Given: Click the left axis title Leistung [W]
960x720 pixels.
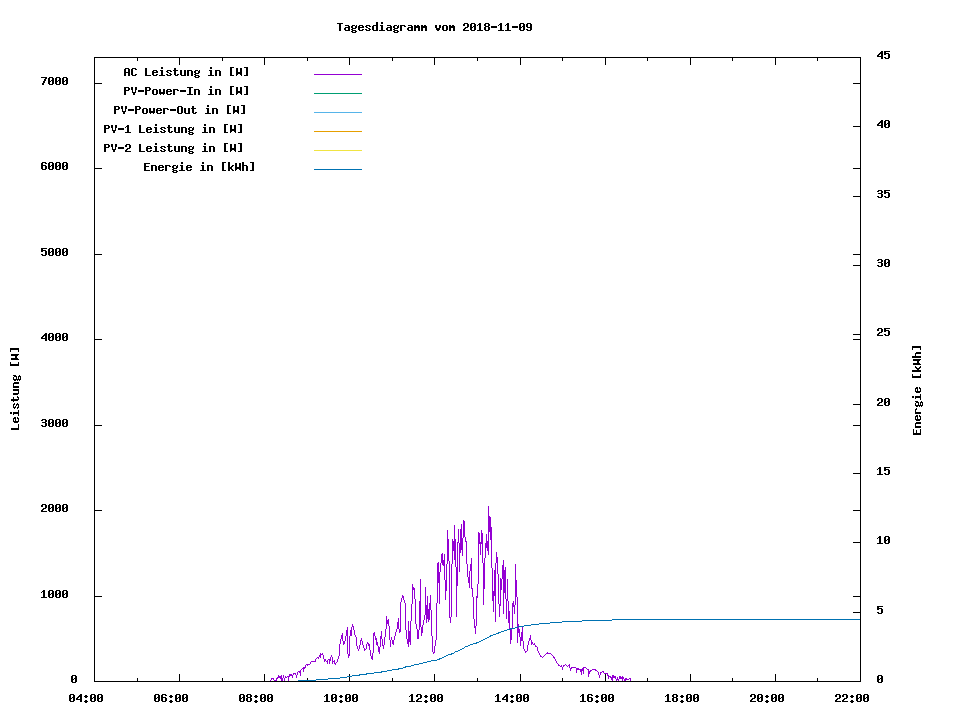Looking at the screenshot, I should (15, 389).
